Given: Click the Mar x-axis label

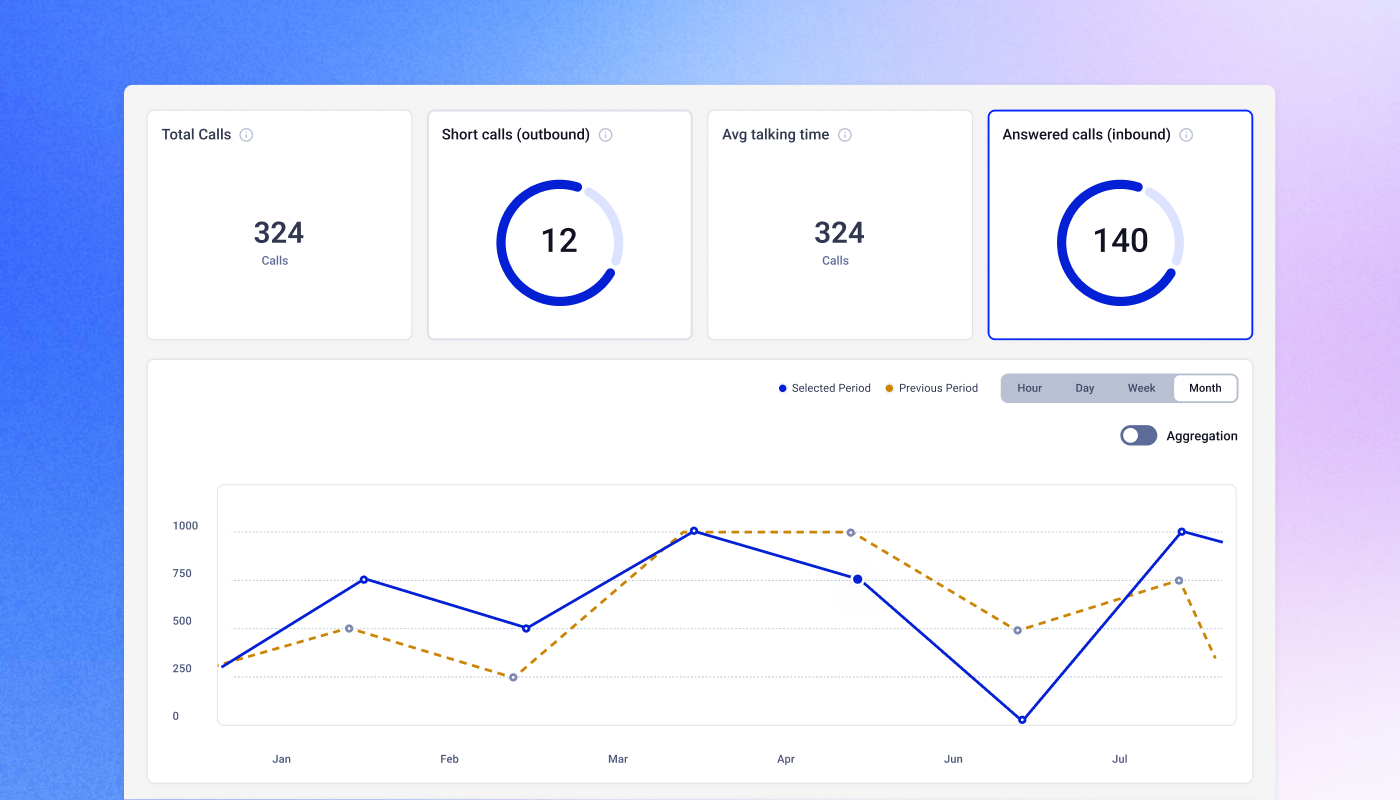Looking at the screenshot, I should [x=618, y=759].
